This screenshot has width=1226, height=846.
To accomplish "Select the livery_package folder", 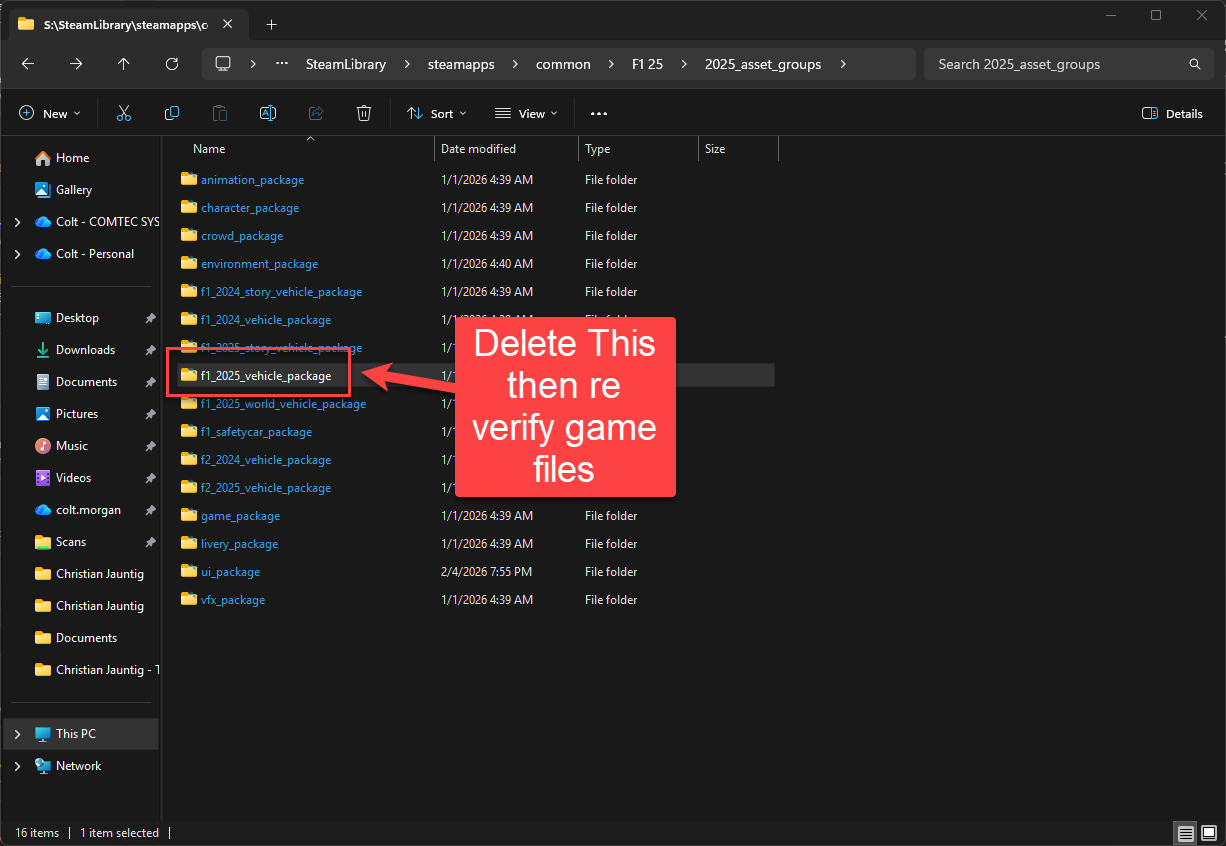I will 239,544.
